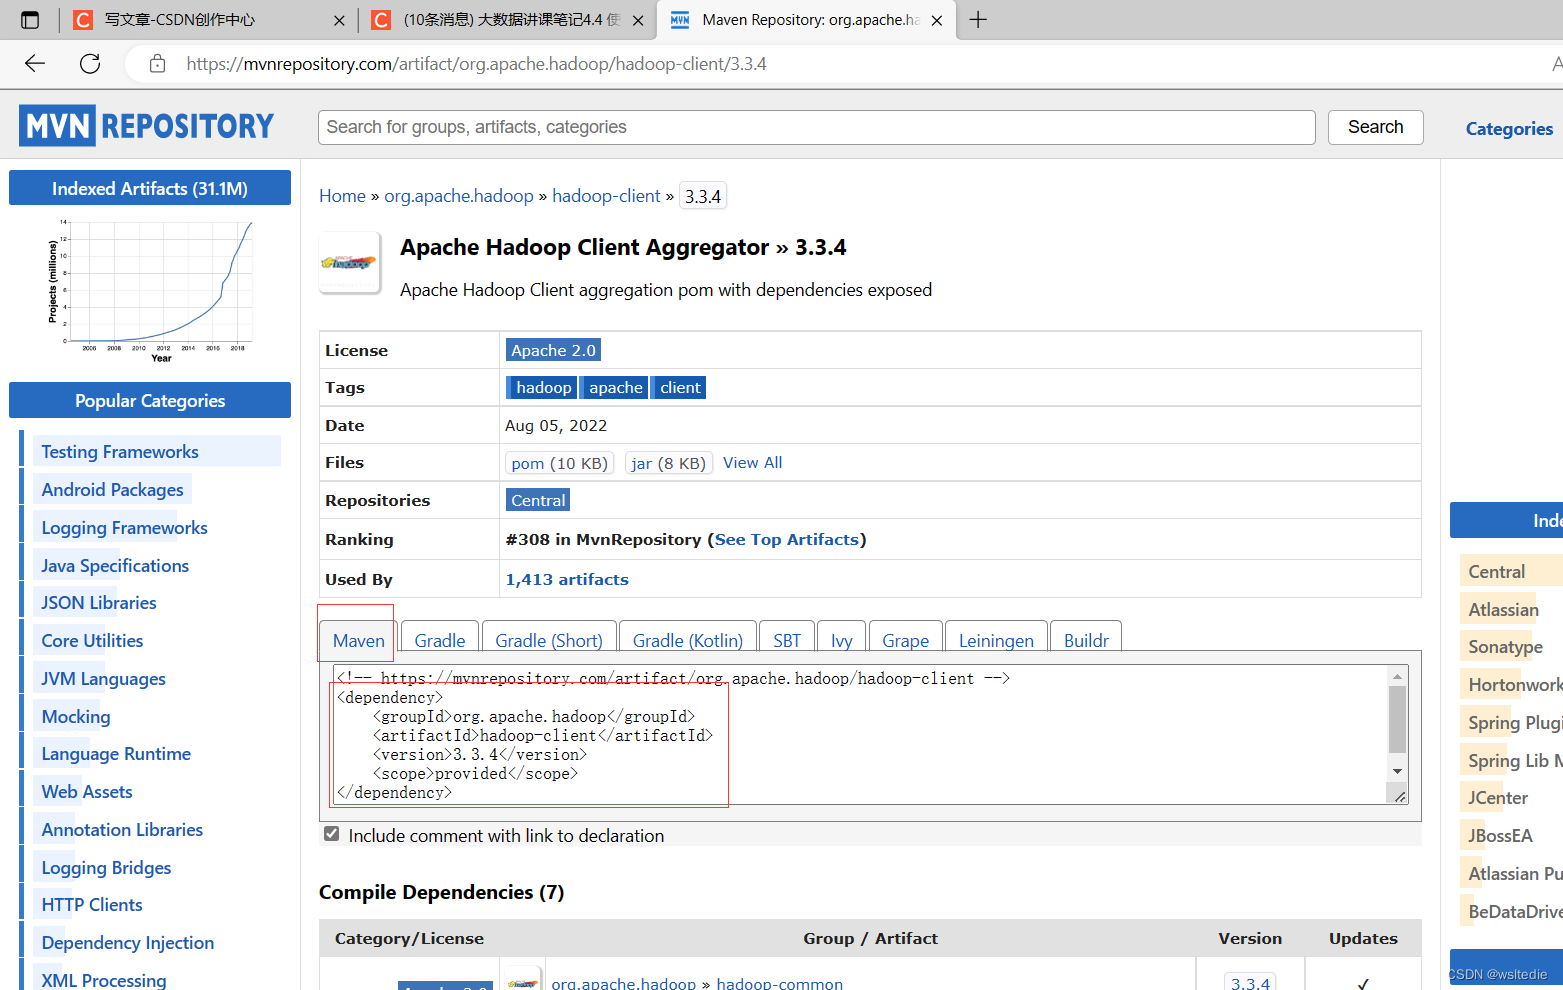
Task: Download the pom (10 KB) file
Action: pos(559,463)
